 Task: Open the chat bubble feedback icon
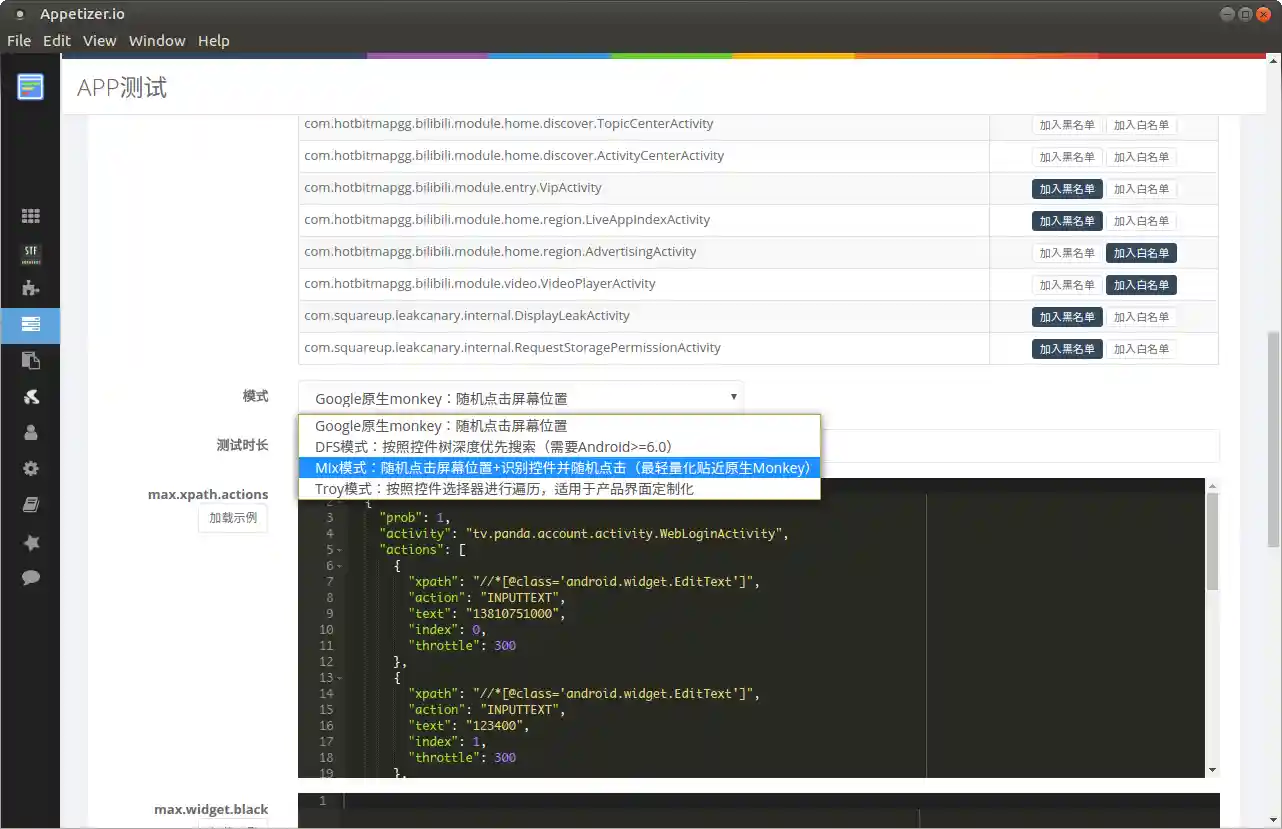30,577
